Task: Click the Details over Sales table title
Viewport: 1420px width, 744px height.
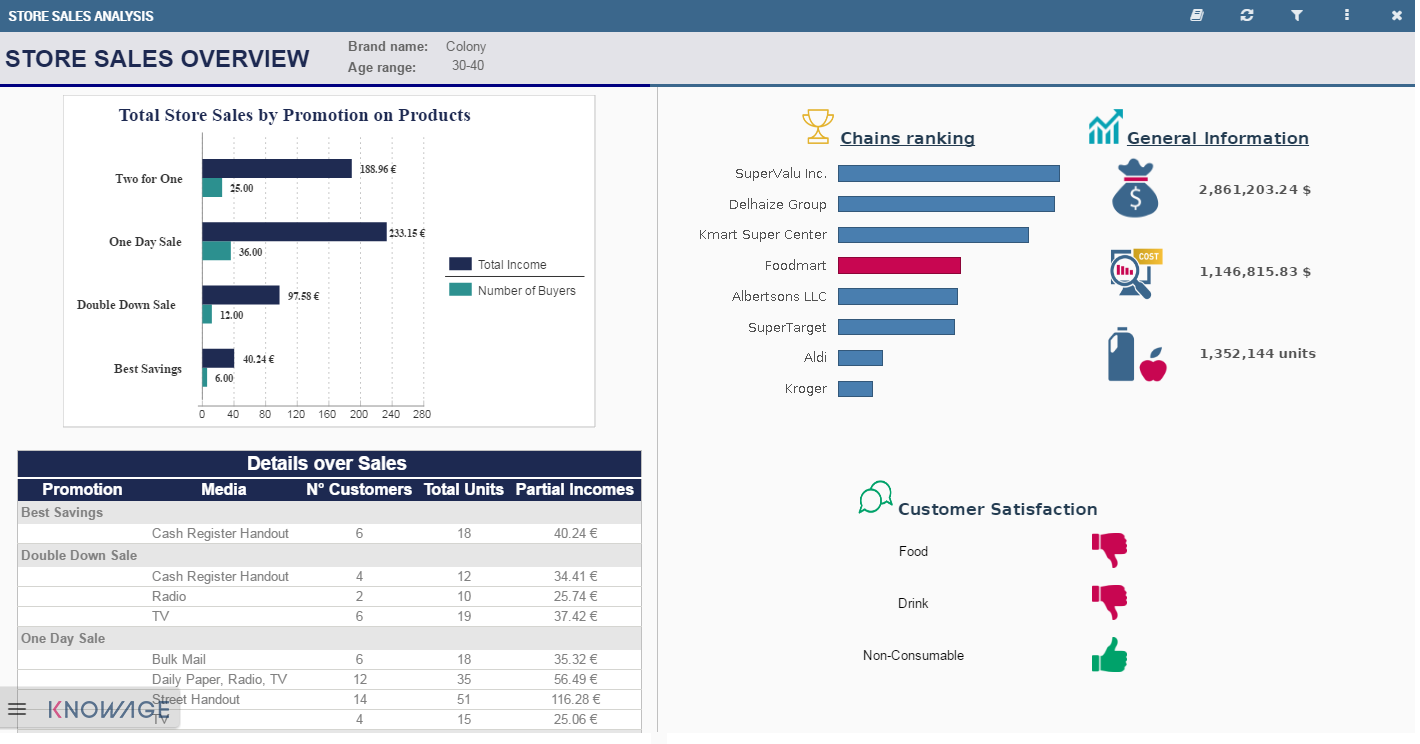Action: [327, 463]
